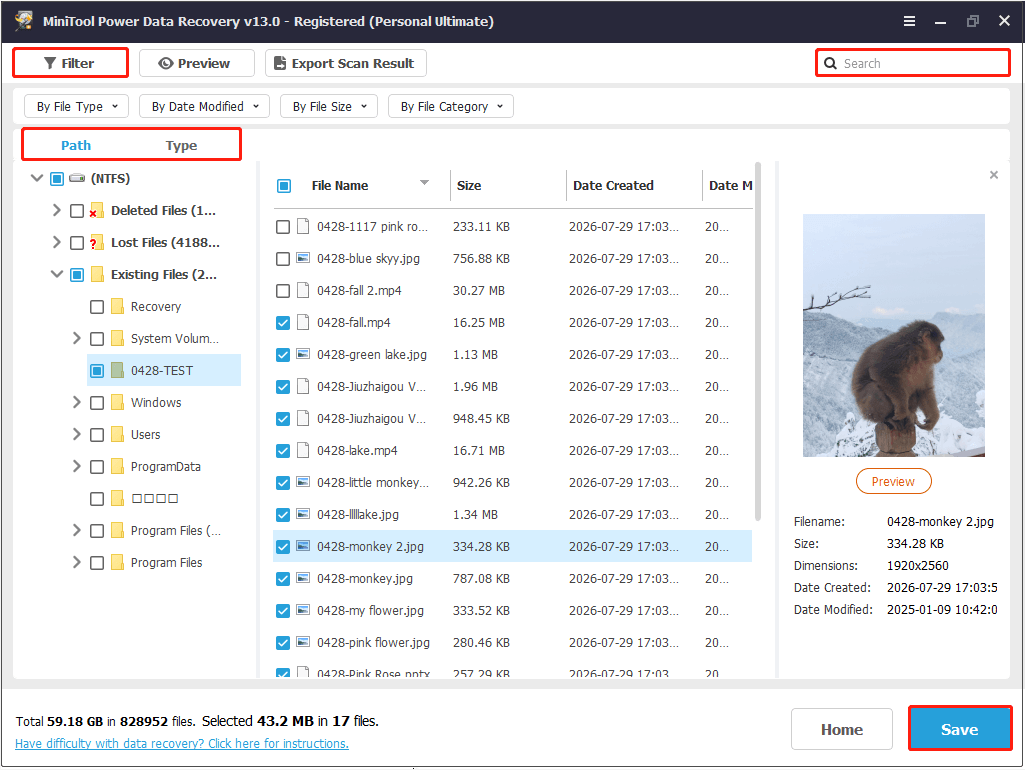Click the file icon of 0428-fall.mp4
The height and width of the screenshot is (770, 1025).
point(303,322)
